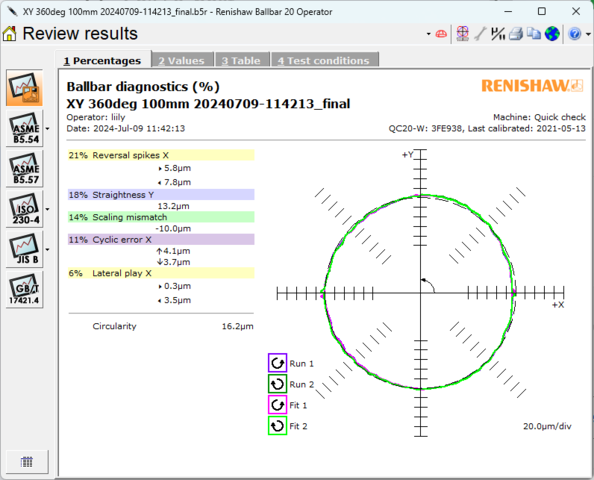This screenshot has height=480, width=594.
Task: Select the ASME B5.57 report icon
Action: [24, 169]
